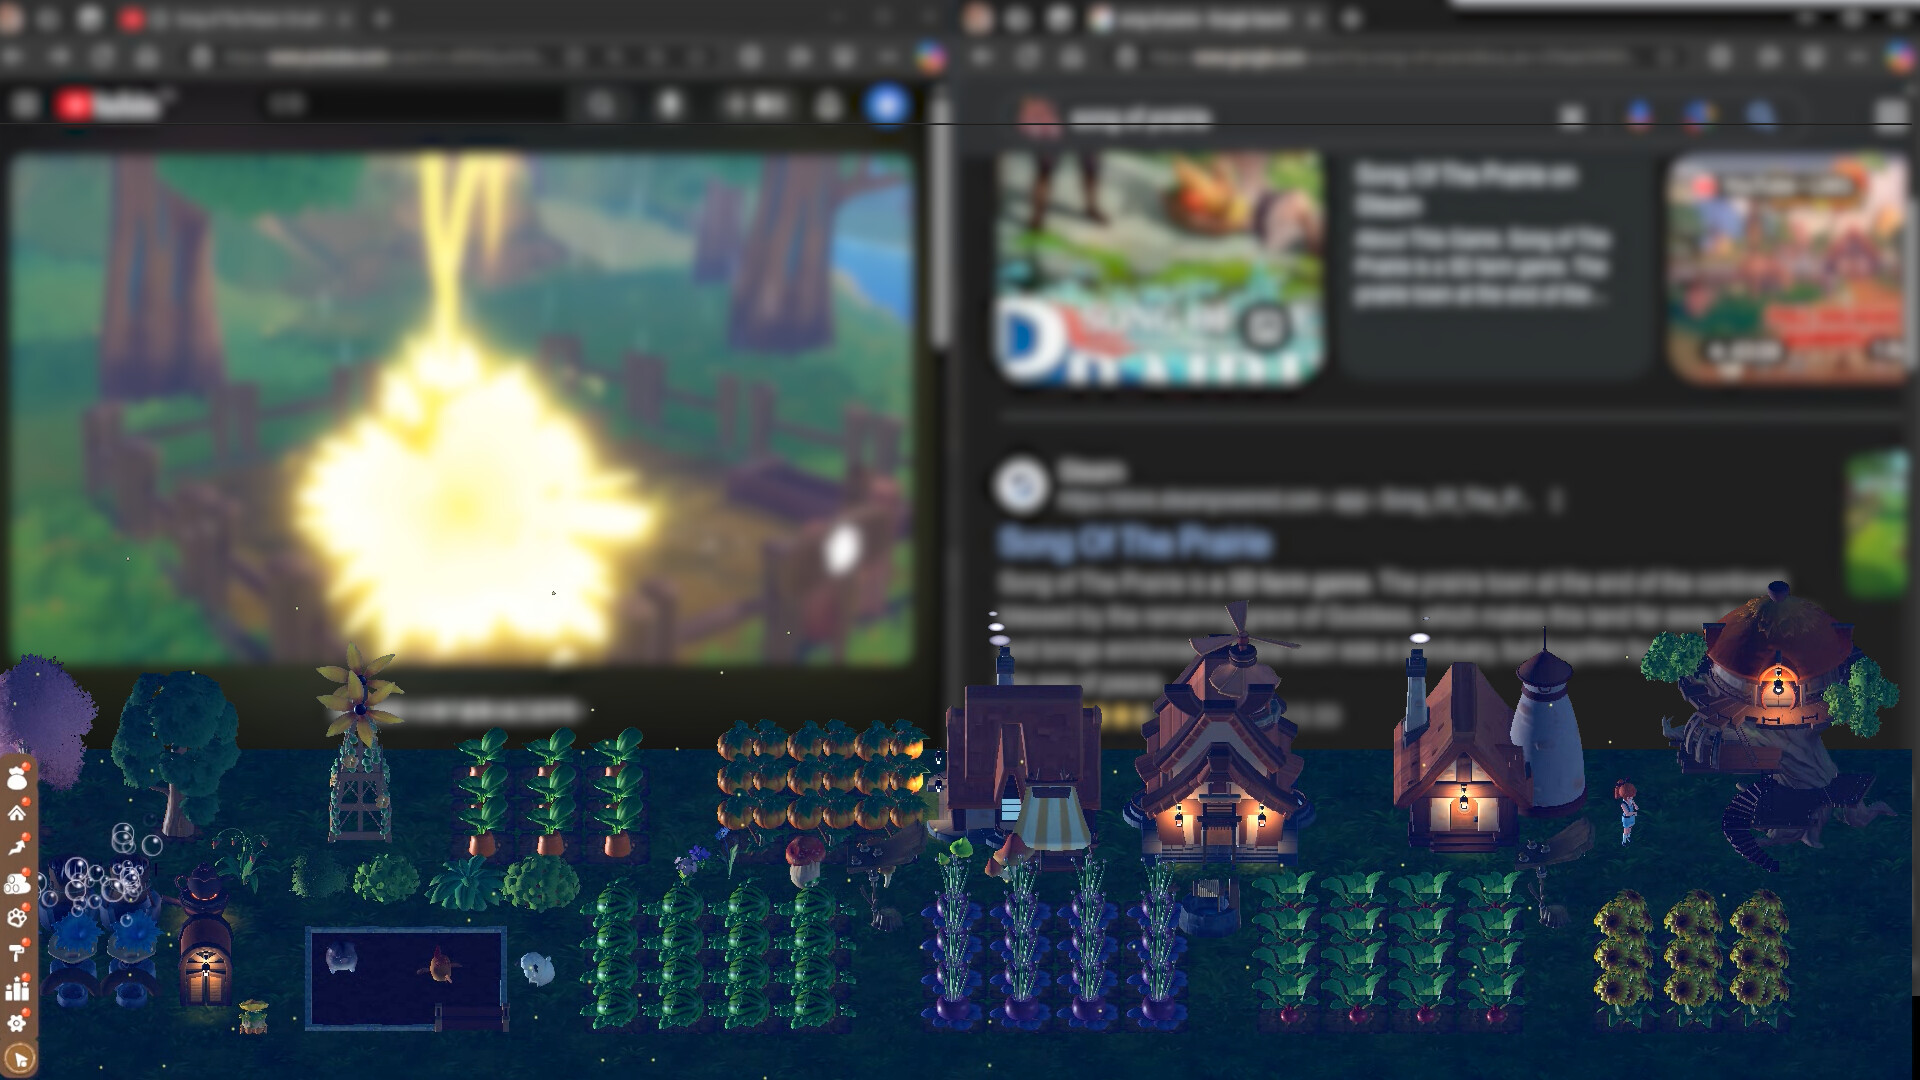The height and width of the screenshot is (1080, 1920).
Task: Switch to the Google search results tab
Action: coord(1200,18)
